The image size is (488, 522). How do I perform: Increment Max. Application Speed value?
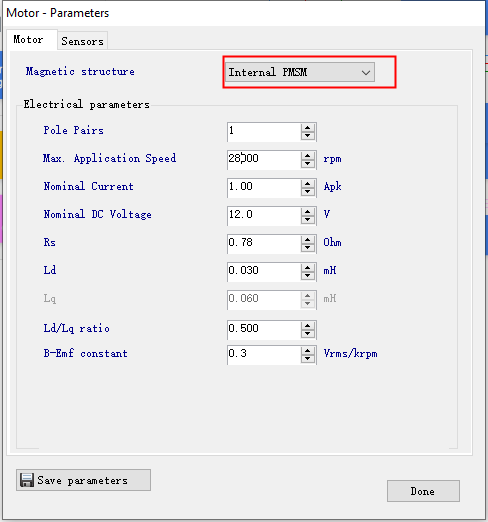[308, 156]
